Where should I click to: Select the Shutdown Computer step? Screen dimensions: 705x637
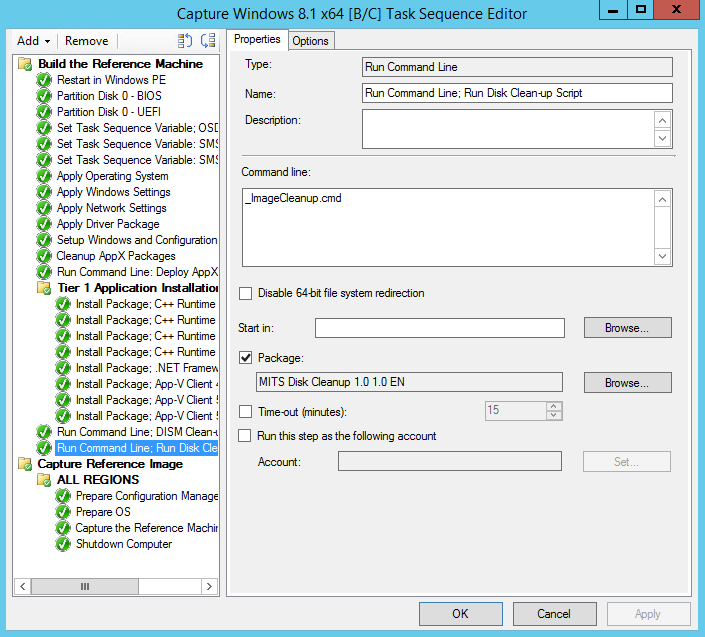click(124, 544)
